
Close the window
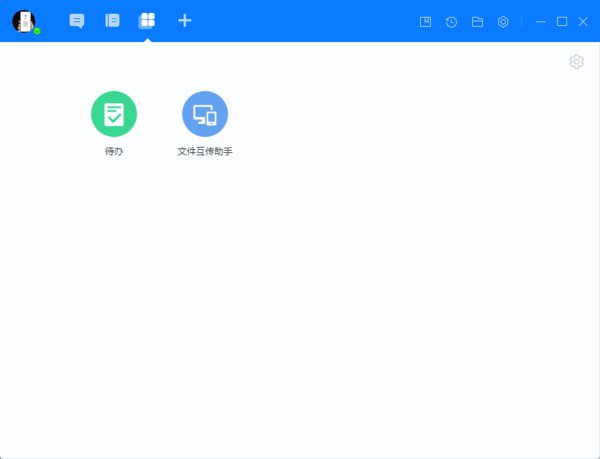[583, 21]
